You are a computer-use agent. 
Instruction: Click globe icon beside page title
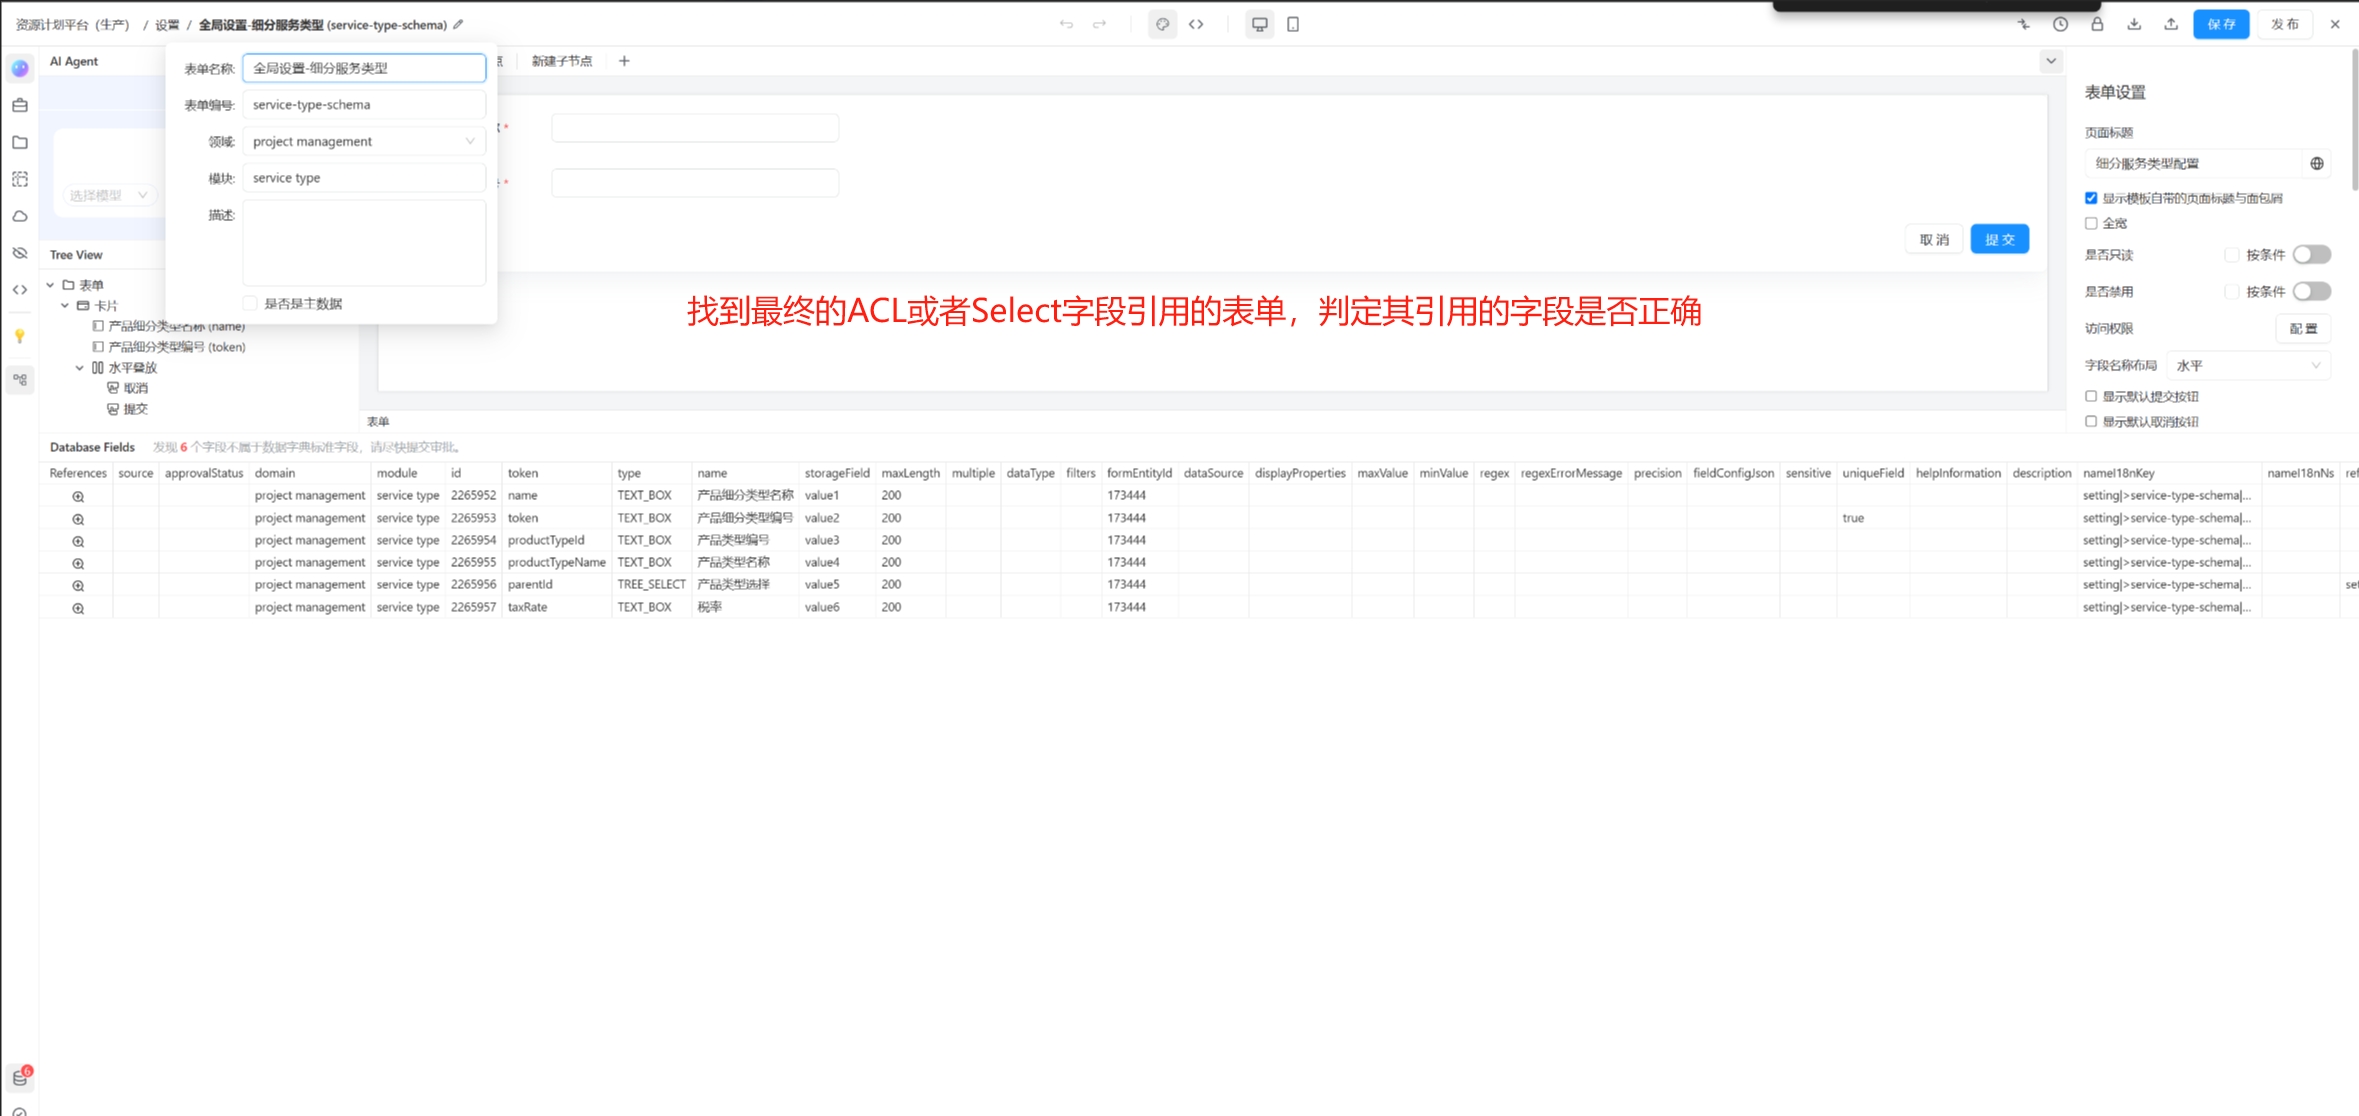[x=2317, y=163]
